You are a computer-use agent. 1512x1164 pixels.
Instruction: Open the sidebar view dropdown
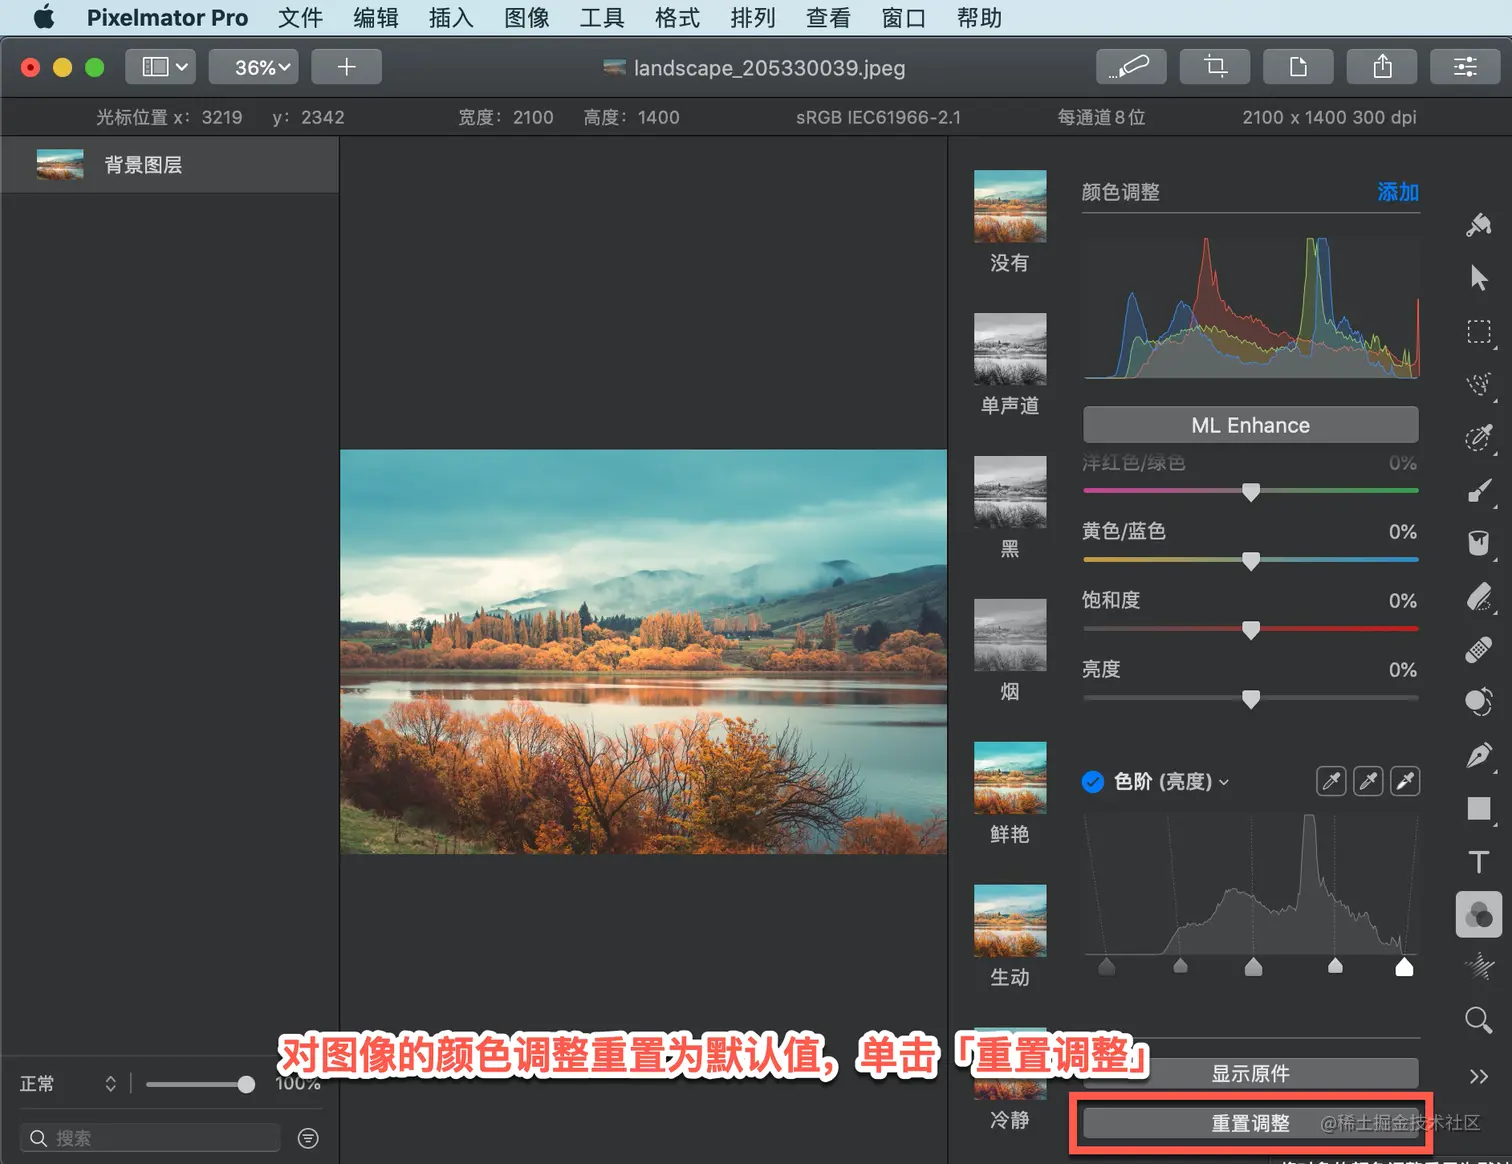point(161,67)
